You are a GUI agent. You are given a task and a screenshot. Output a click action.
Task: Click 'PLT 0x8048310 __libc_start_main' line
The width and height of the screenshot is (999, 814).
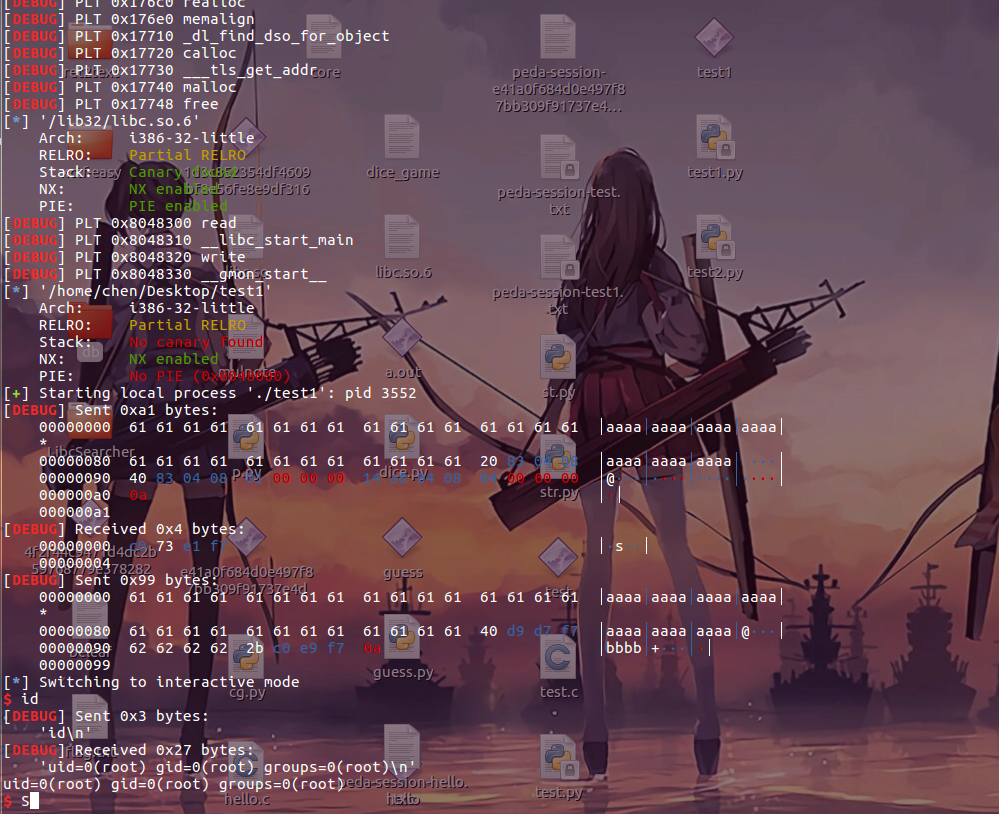point(179,240)
